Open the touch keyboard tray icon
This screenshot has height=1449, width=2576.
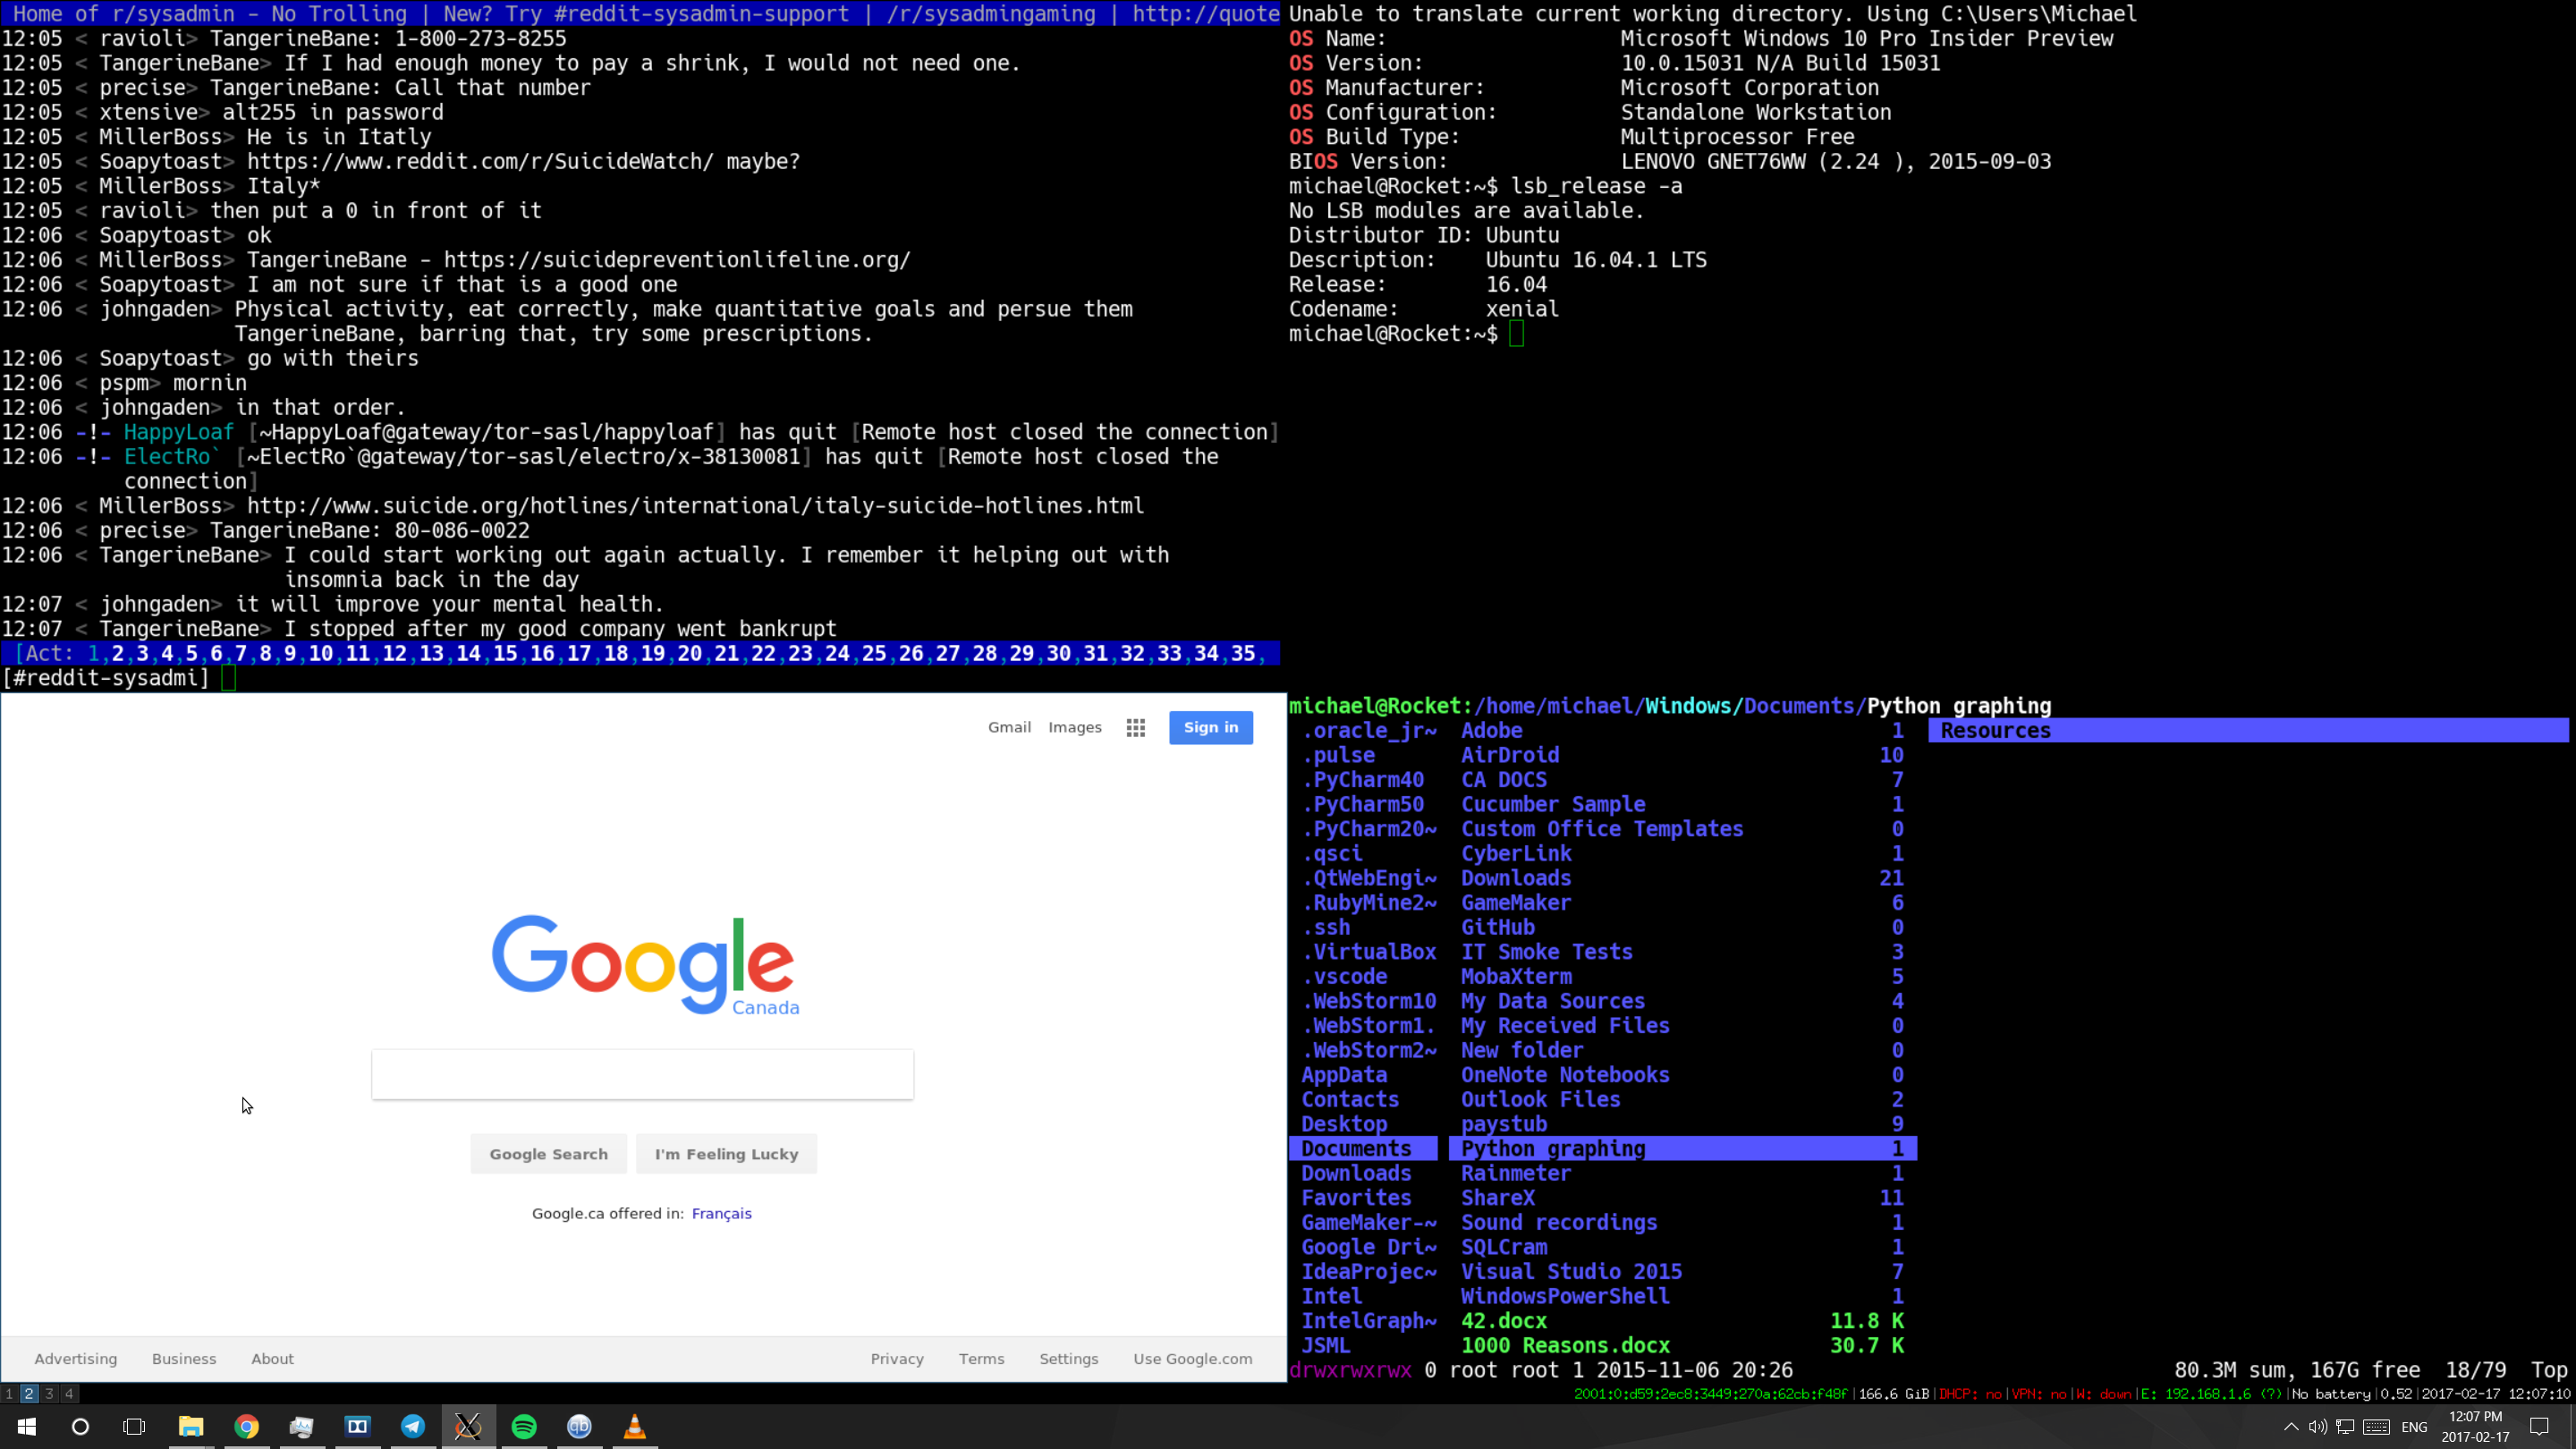coord(2377,1427)
